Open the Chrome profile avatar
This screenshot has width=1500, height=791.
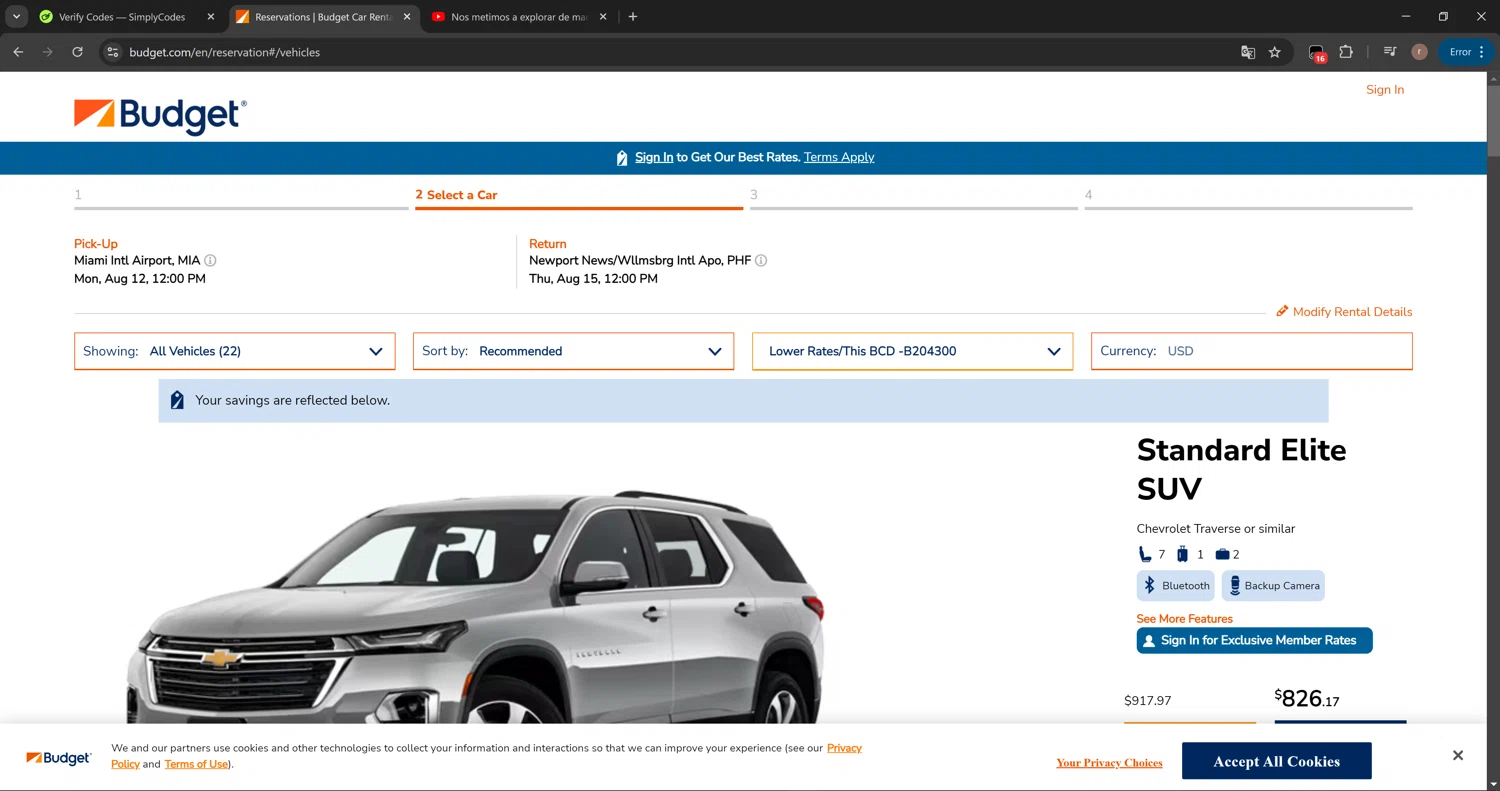point(1419,52)
